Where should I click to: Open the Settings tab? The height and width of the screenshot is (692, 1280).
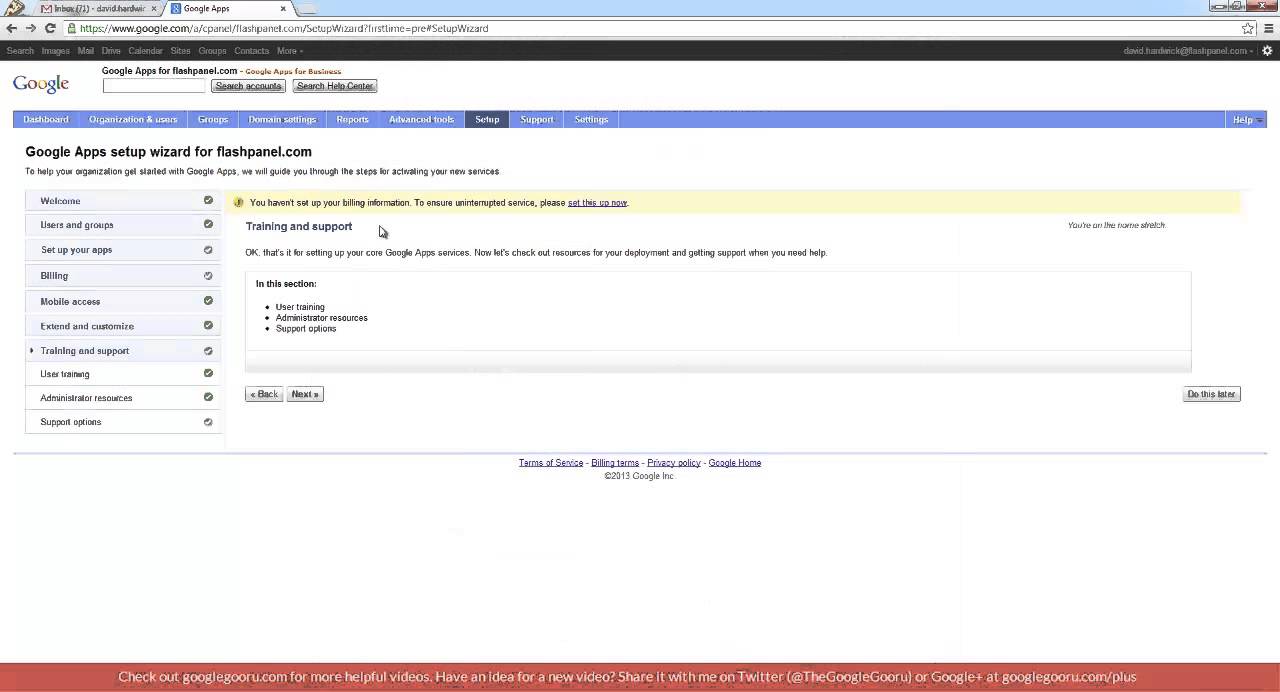point(591,119)
